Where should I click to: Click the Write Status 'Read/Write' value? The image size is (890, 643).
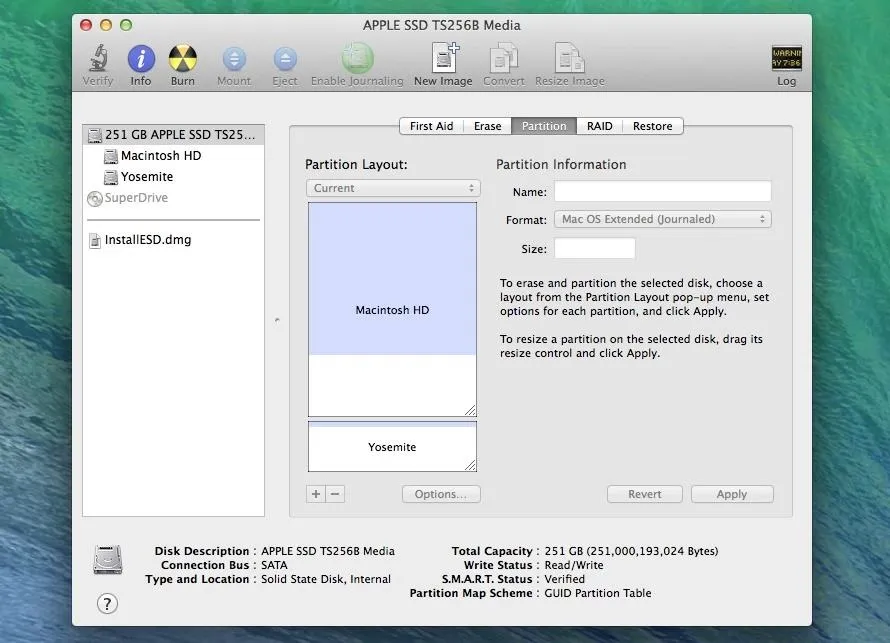pos(574,565)
